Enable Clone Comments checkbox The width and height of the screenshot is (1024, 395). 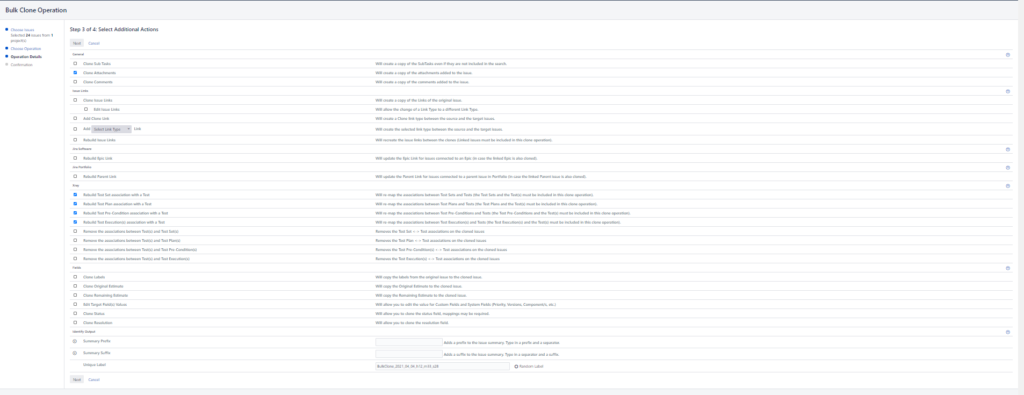click(x=75, y=82)
